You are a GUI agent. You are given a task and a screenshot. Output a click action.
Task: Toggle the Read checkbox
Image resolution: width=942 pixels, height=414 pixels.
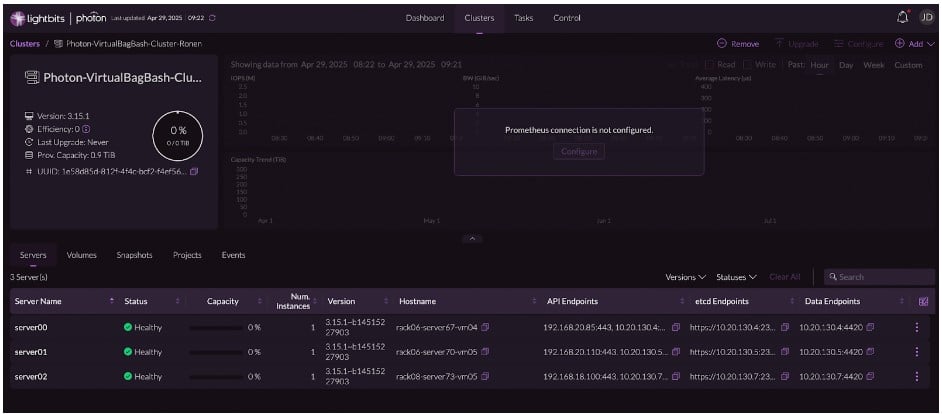pos(709,64)
